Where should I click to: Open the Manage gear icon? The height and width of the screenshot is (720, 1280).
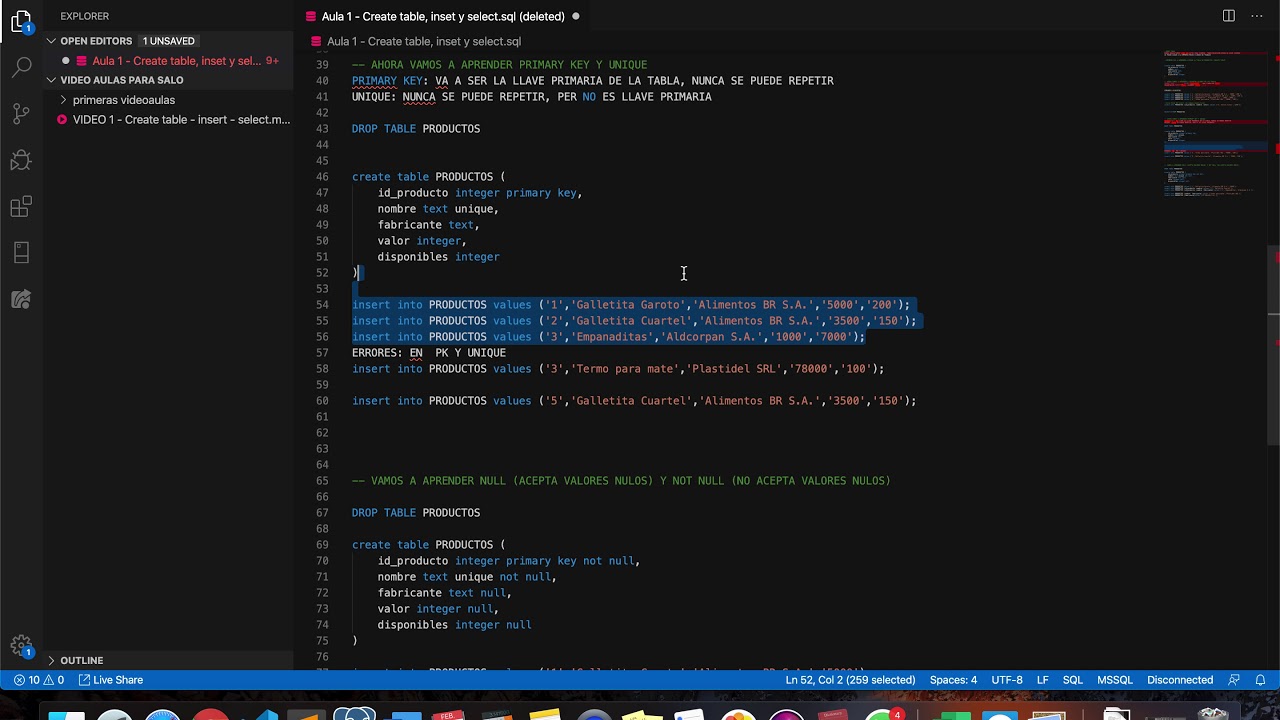click(21, 646)
